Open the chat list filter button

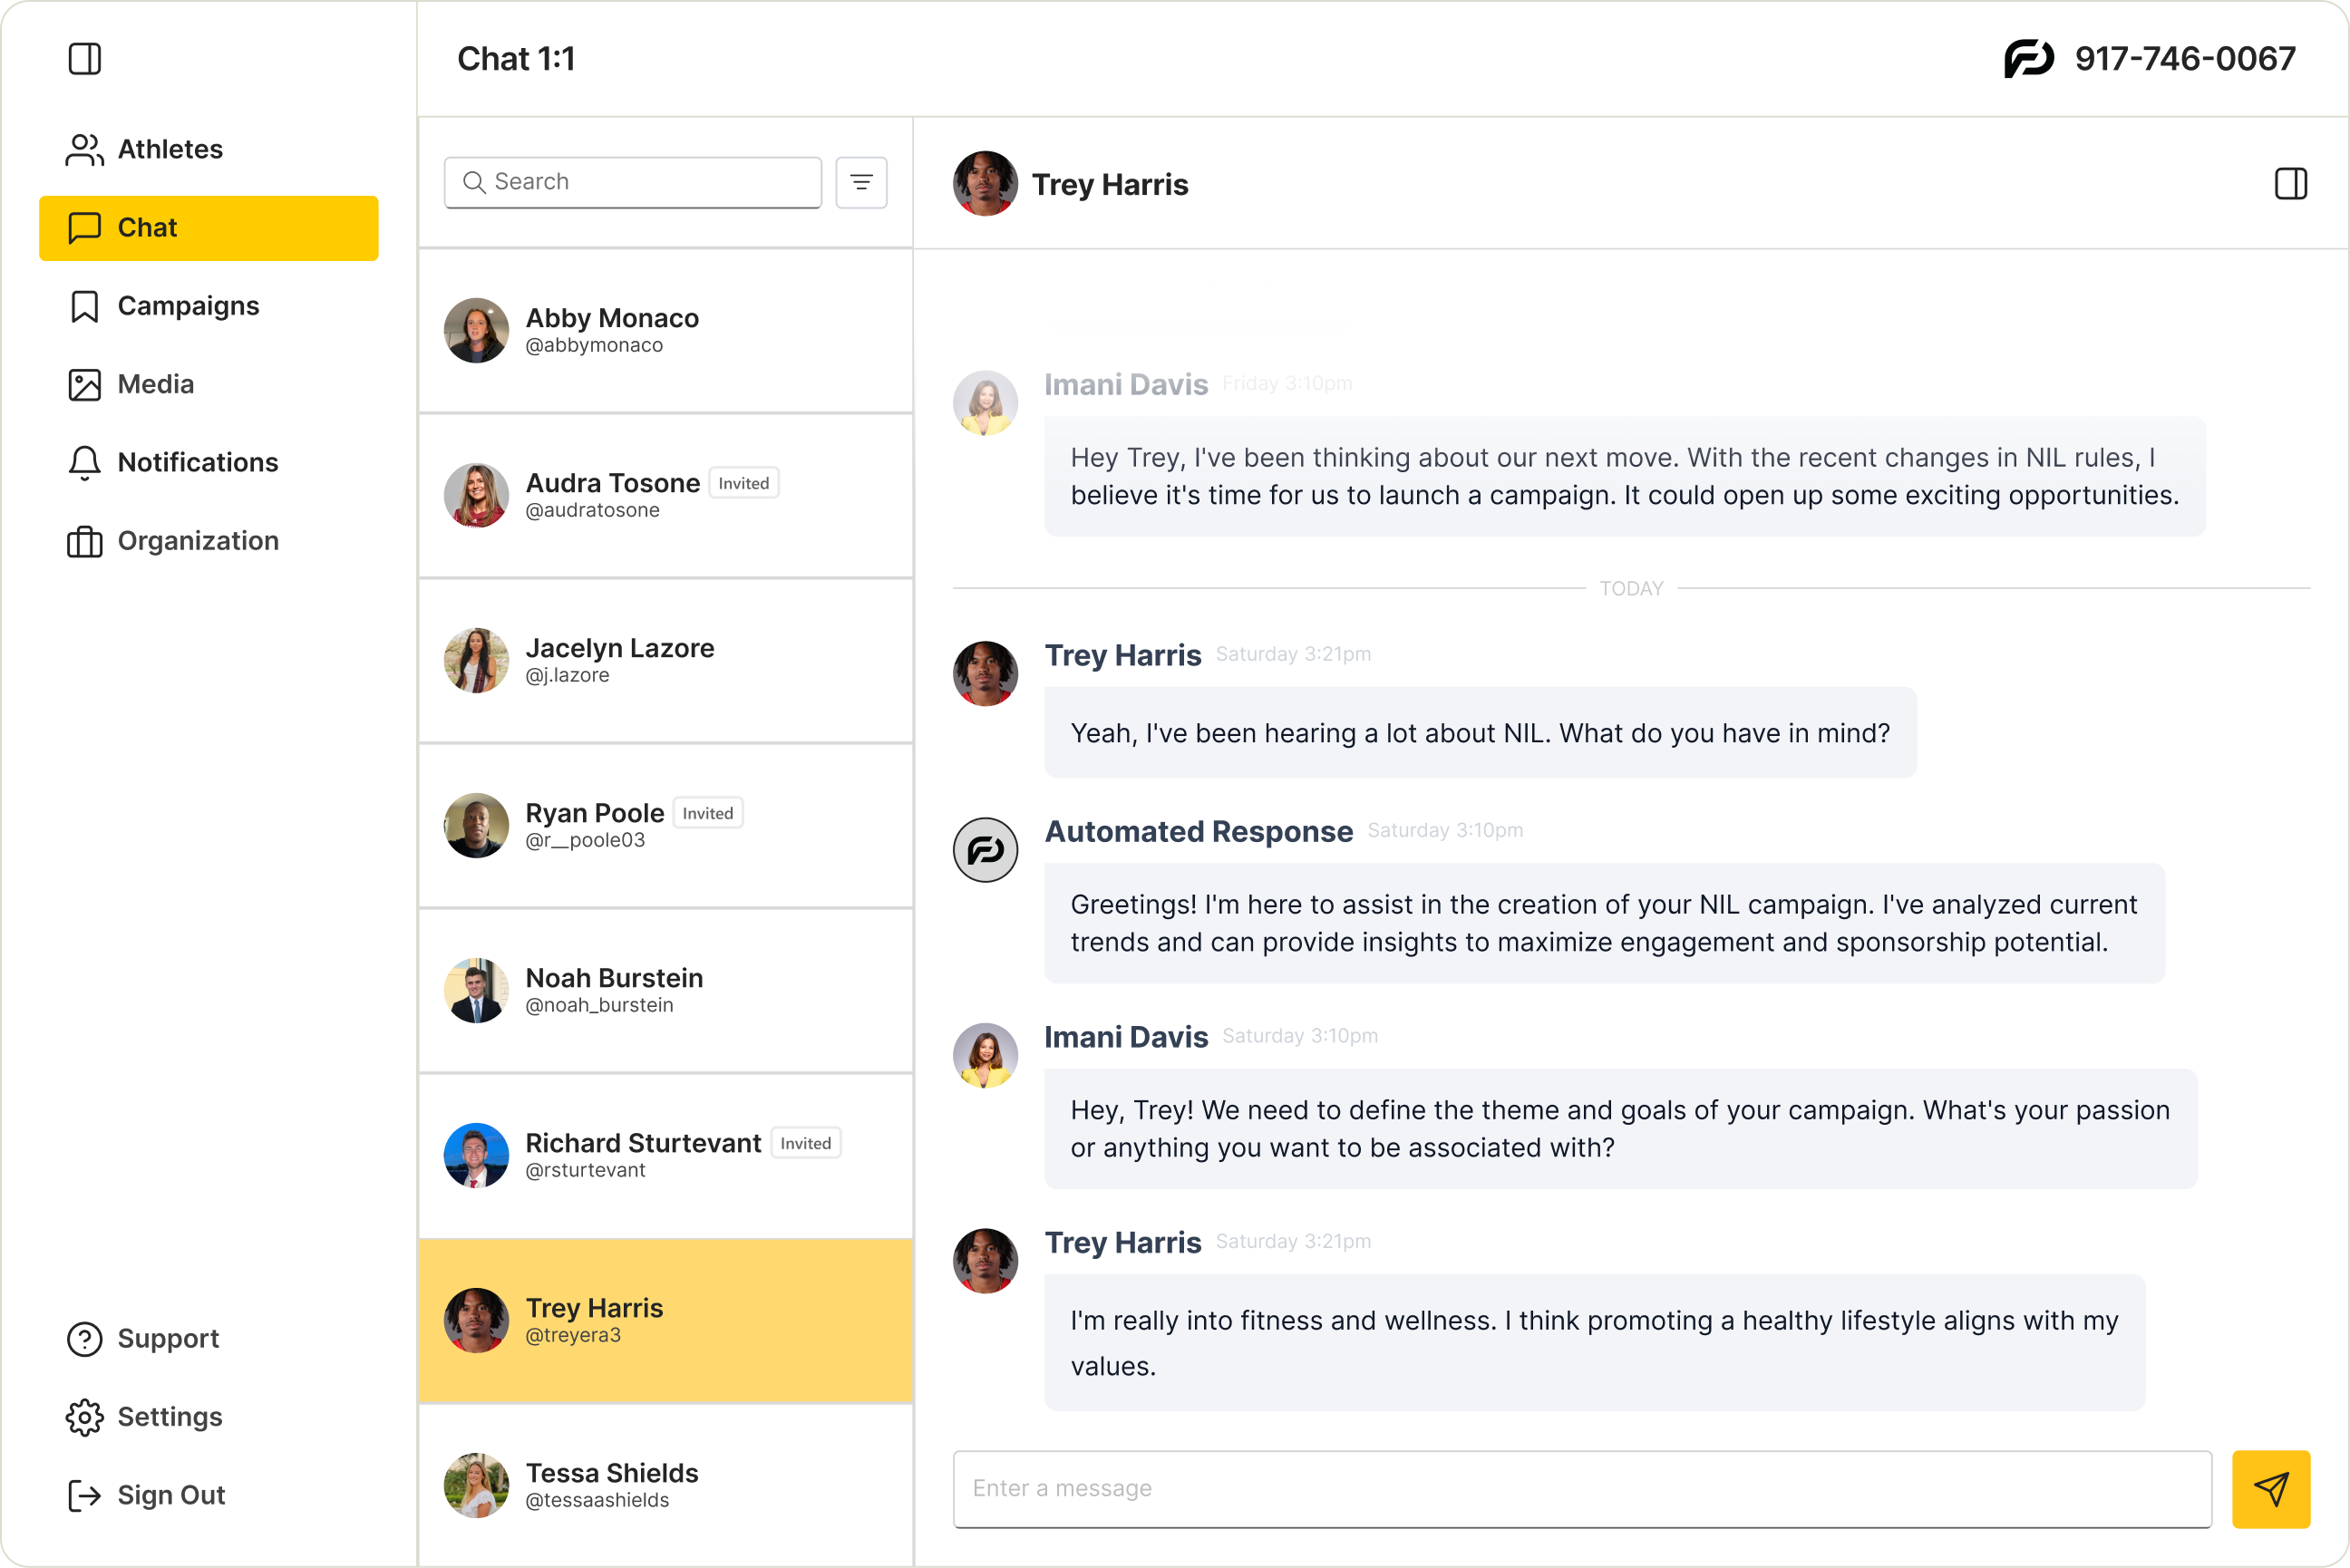(x=861, y=182)
